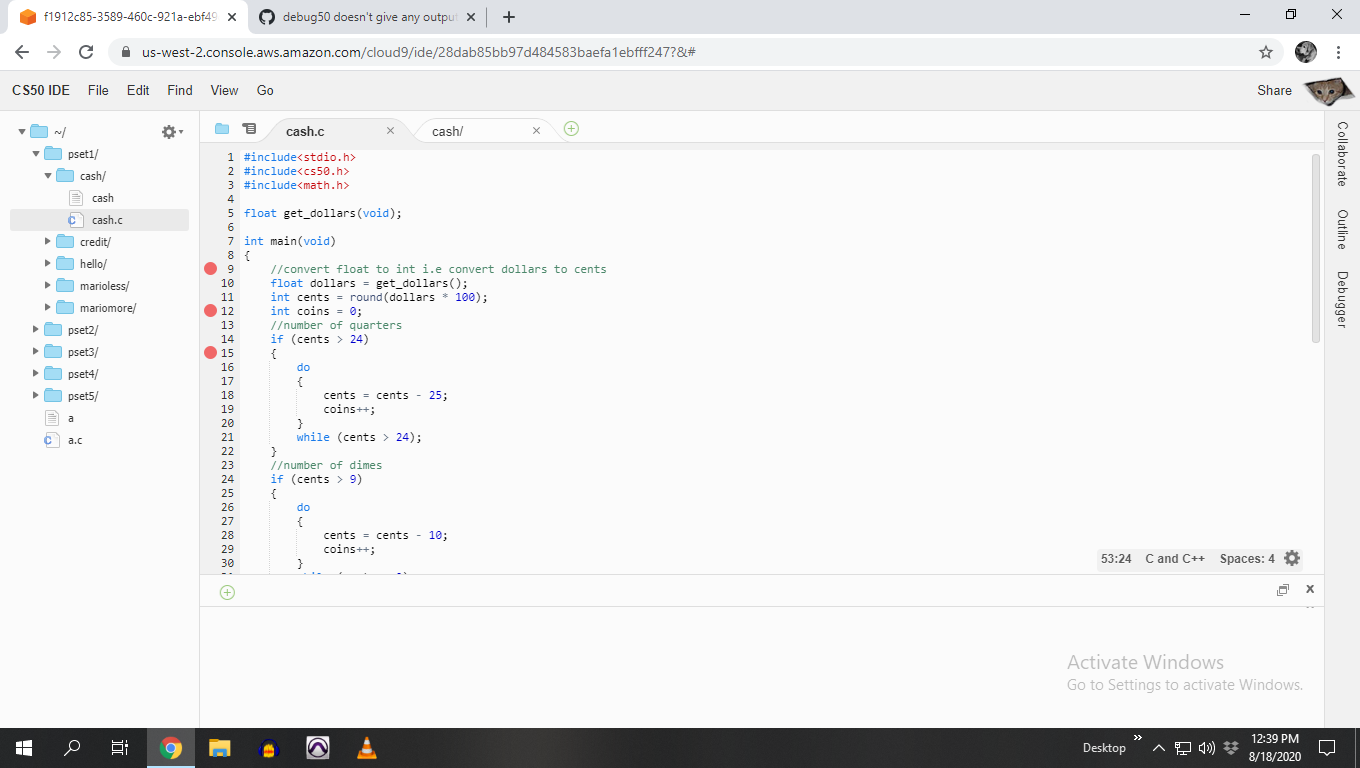This screenshot has width=1360, height=768.
Task: Open the C and C++ syntax mode selector
Action: [x=1175, y=558]
